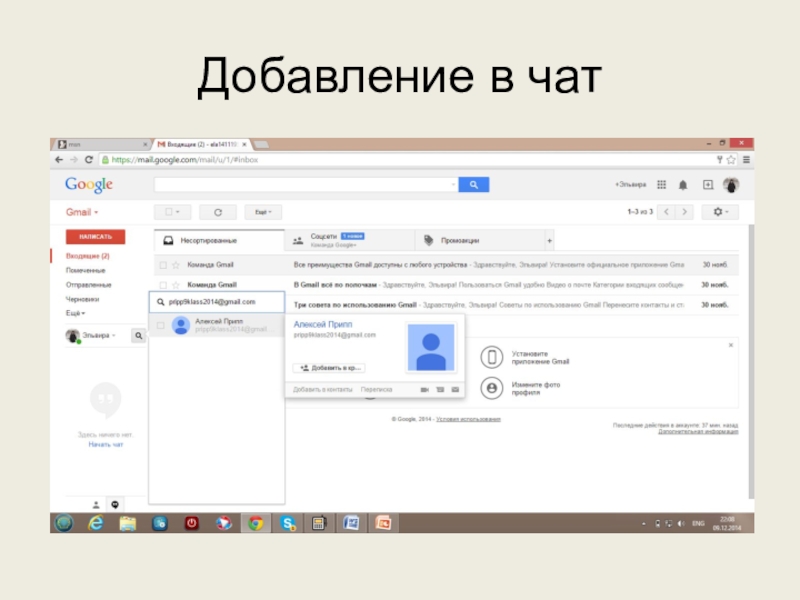The image size is (800, 600).
Task: Open the Условия использования footer link
Action: coord(468,419)
